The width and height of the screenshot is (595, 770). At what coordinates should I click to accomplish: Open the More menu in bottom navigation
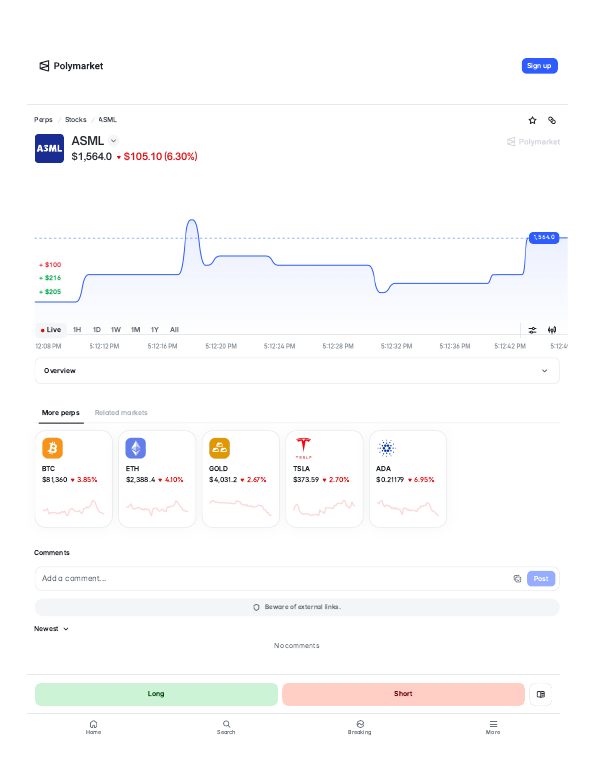pos(493,727)
